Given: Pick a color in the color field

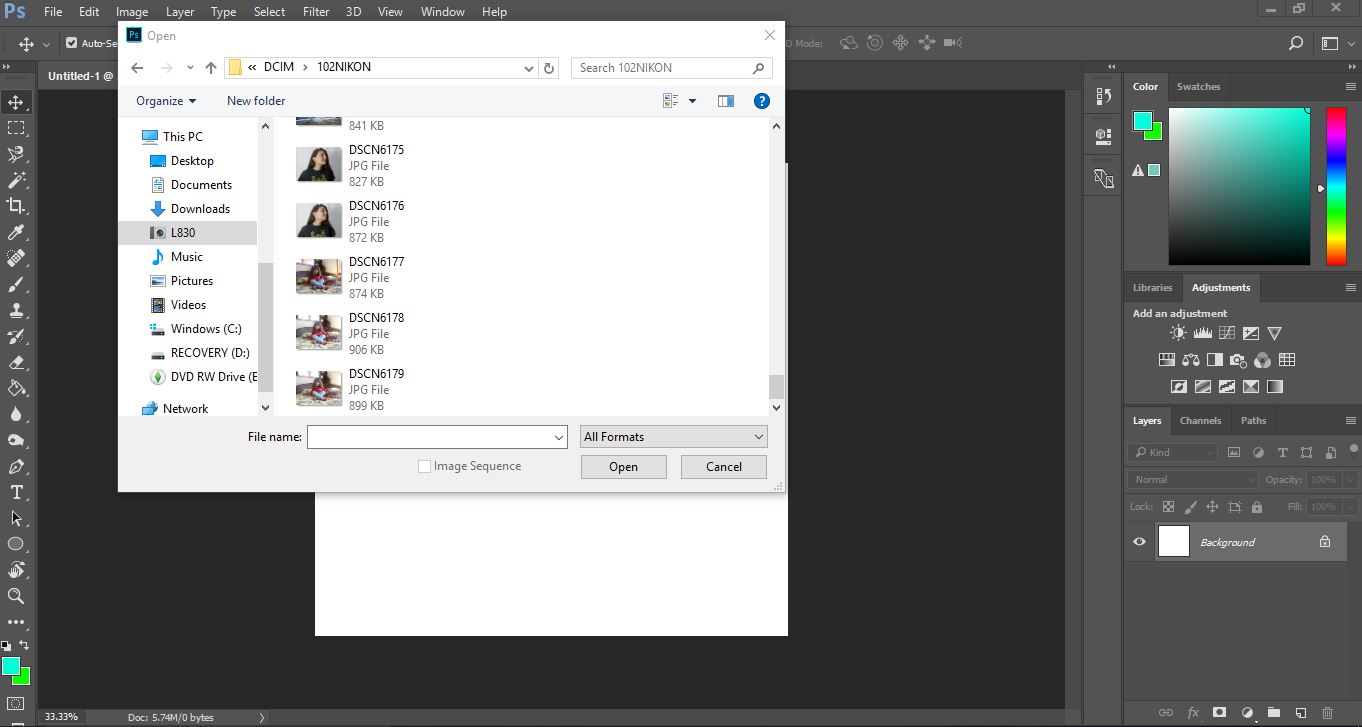Looking at the screenshot, I should (x=1239, y=187).
